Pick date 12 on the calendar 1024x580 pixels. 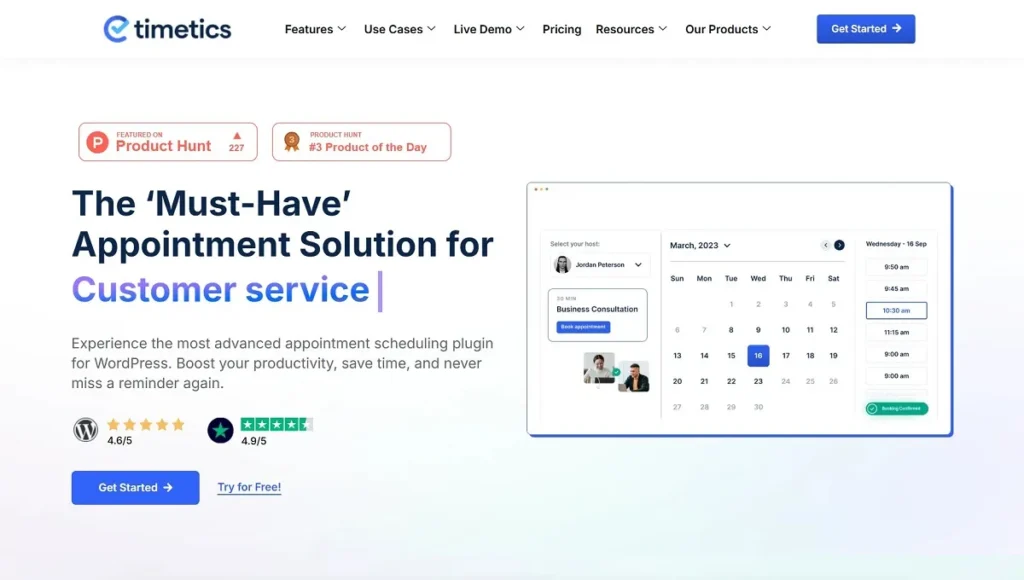point(833,330)
